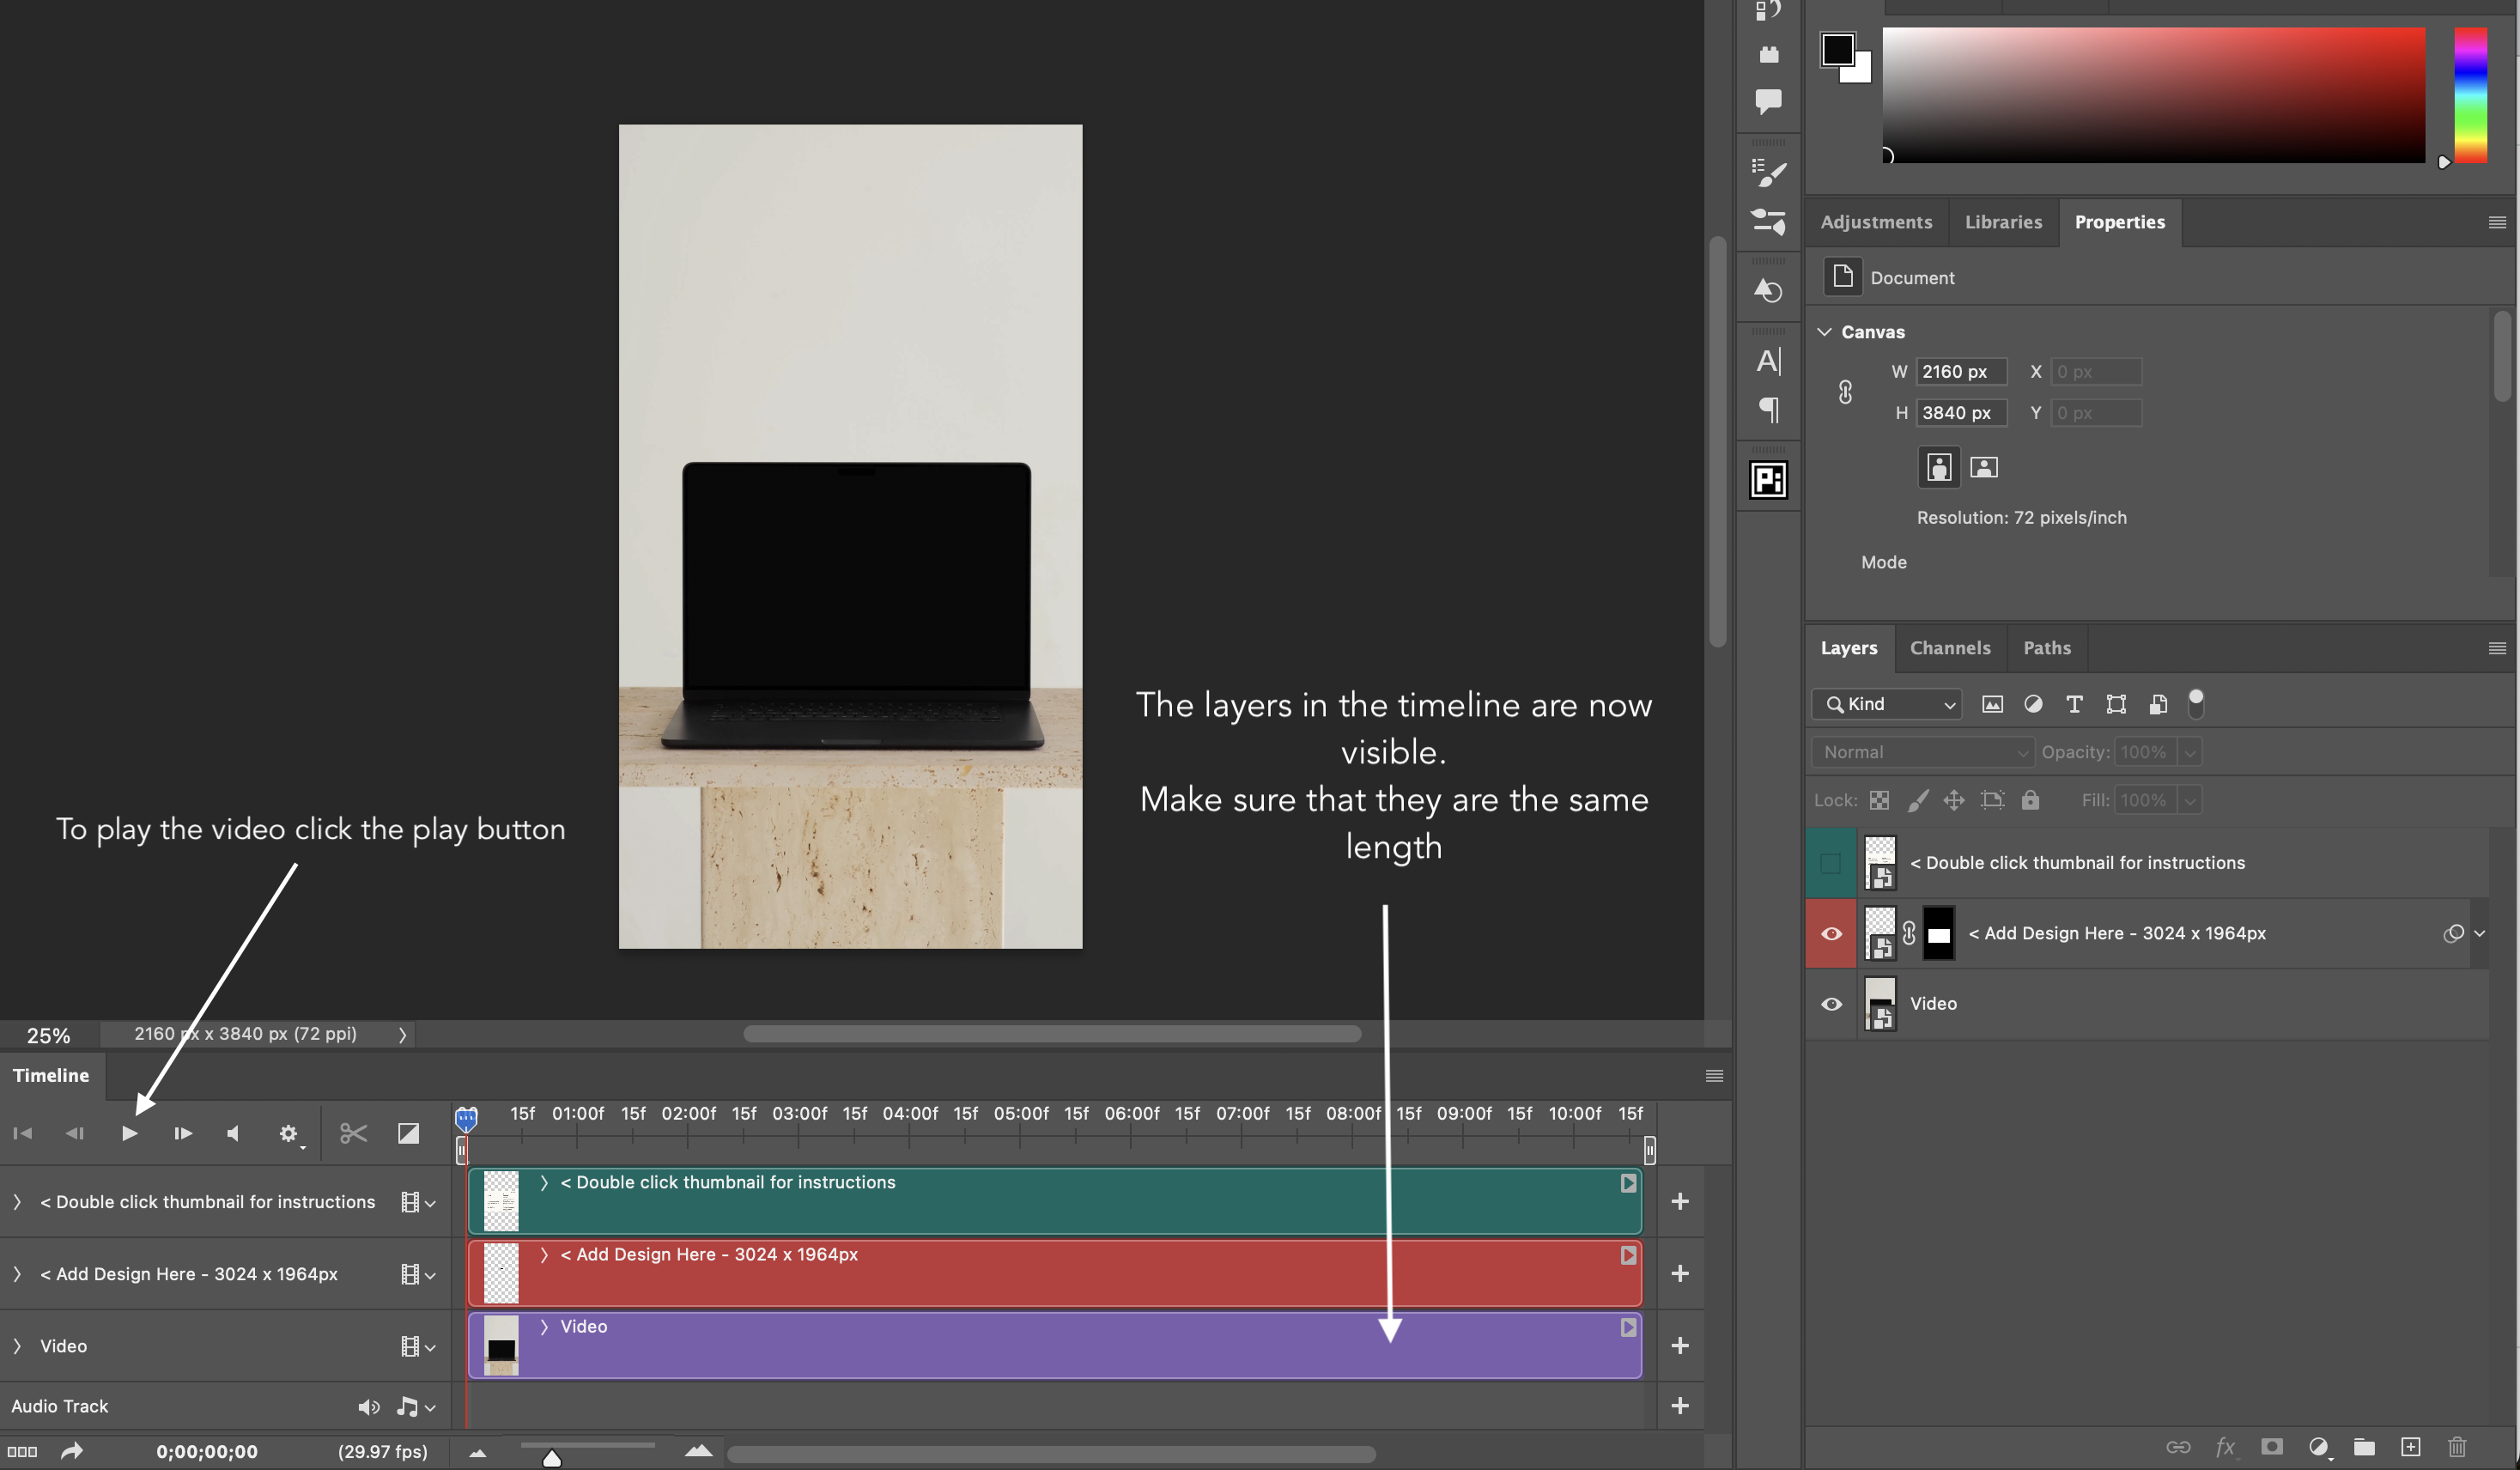This screenshot has width=2520, height=1470.
Task: Open the Normal blend mode dropdown
Action: (x=1922, y=752)
